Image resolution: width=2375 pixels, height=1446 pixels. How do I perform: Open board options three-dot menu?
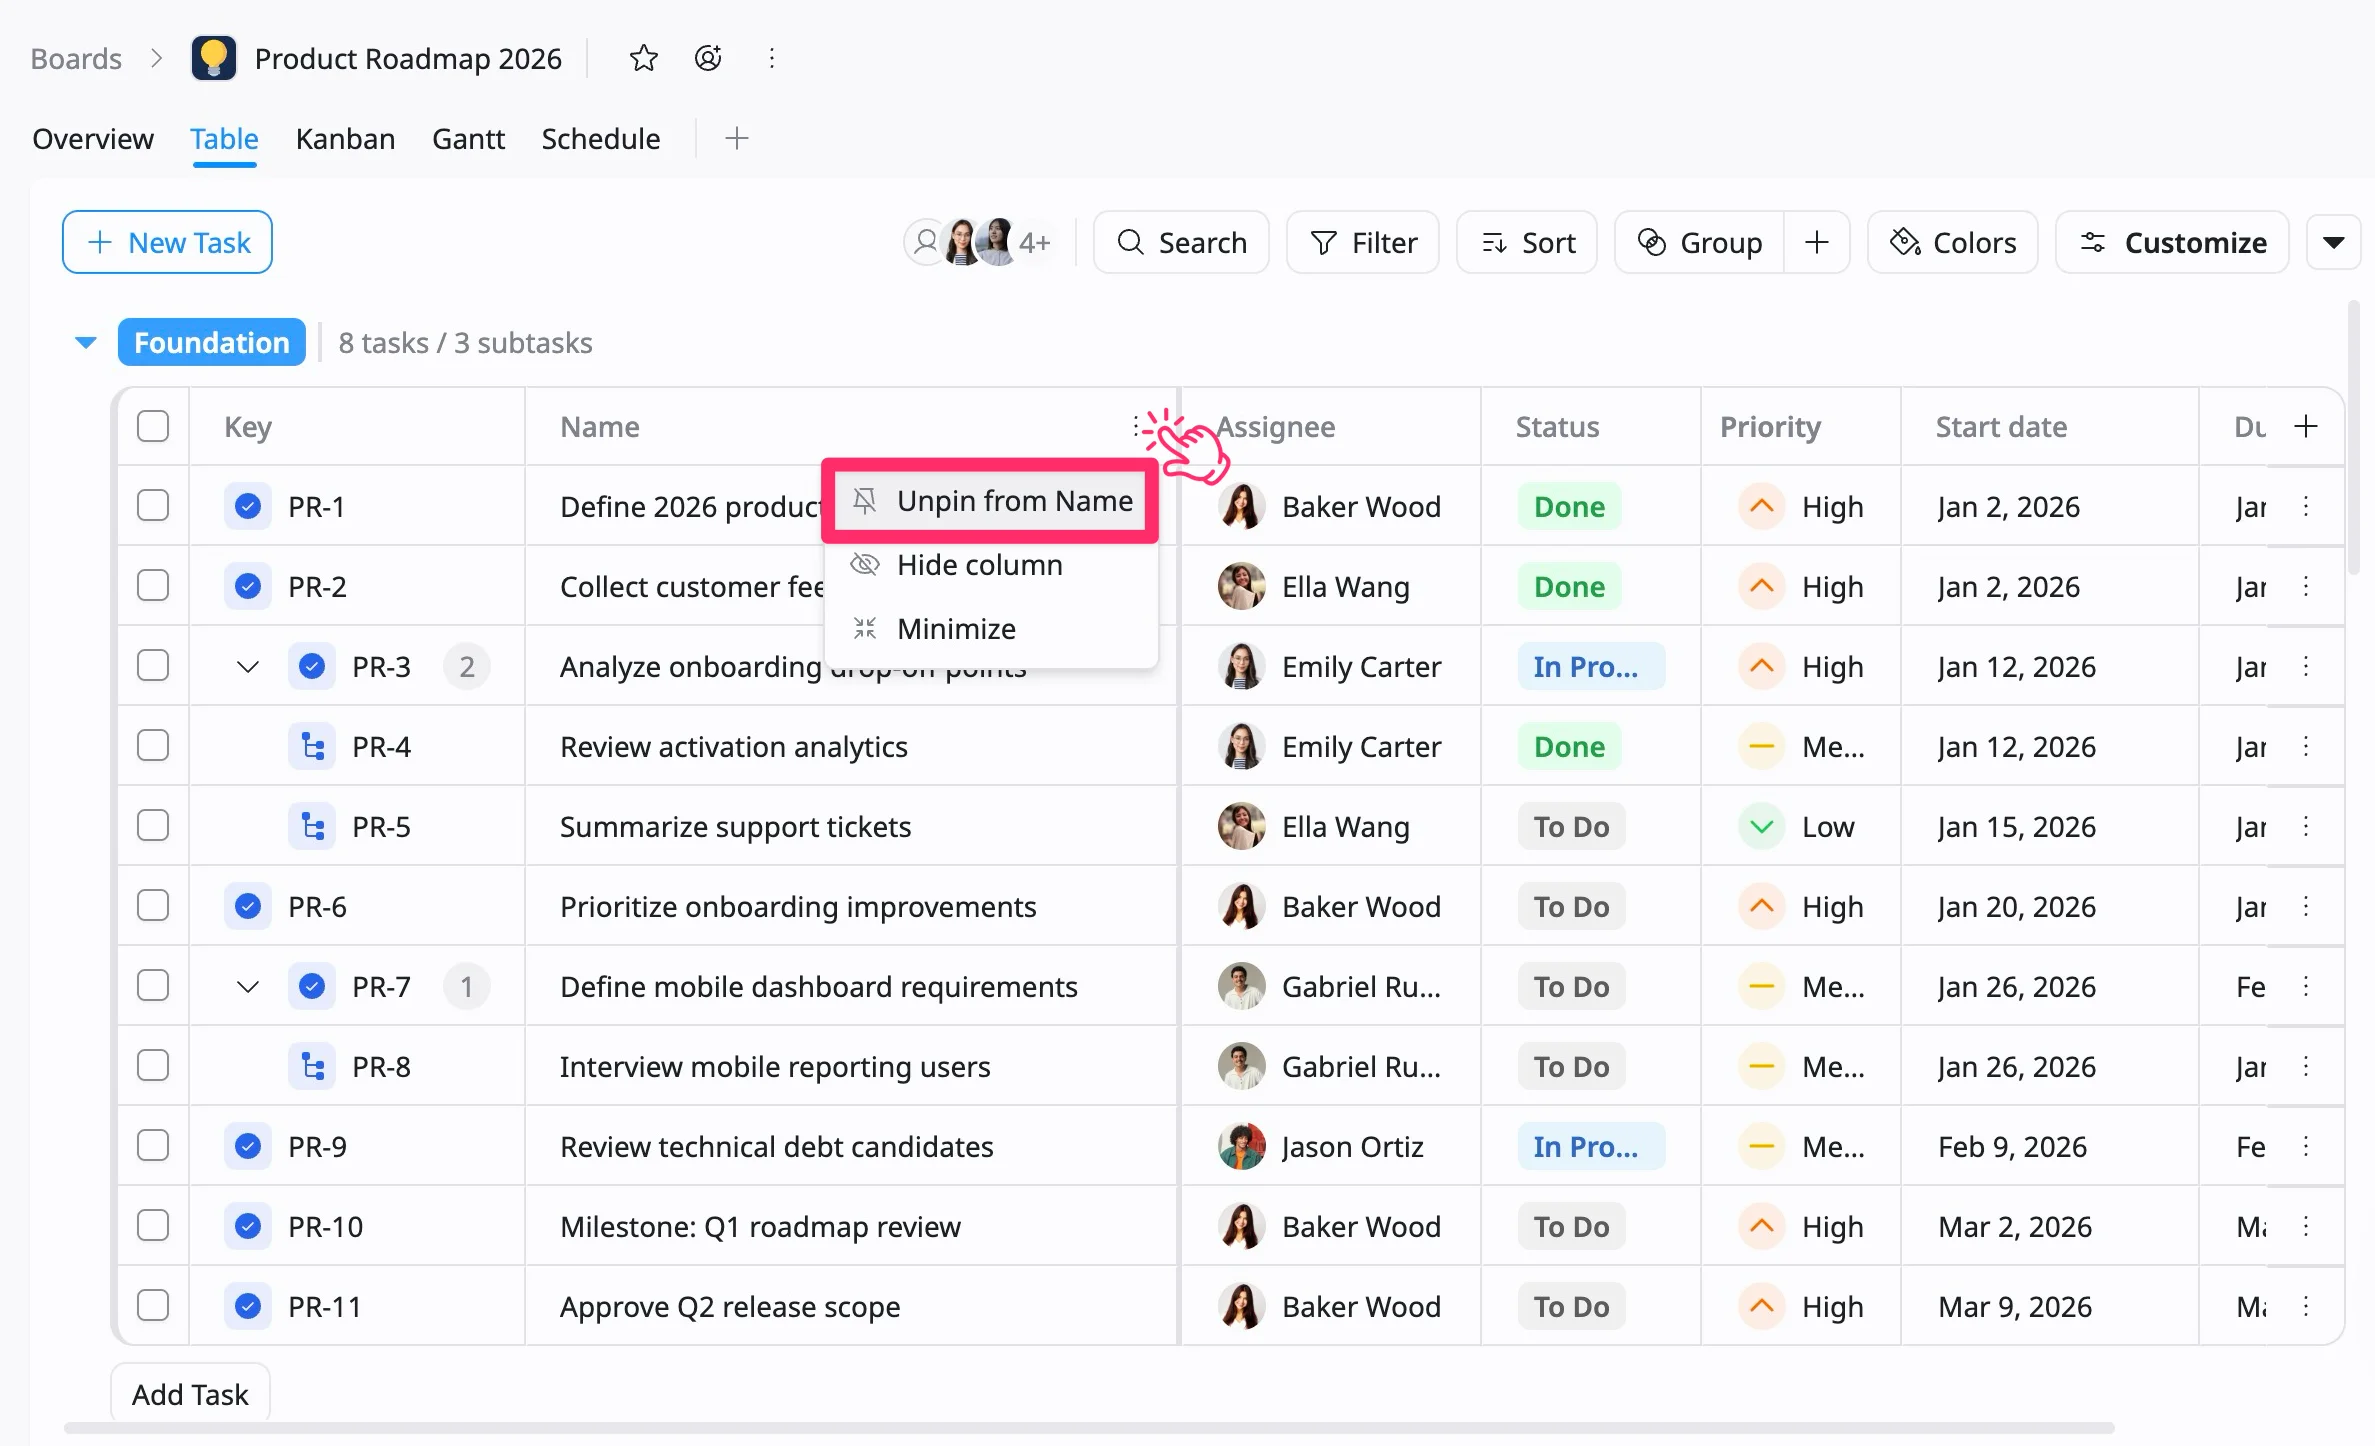pos(771,58)
